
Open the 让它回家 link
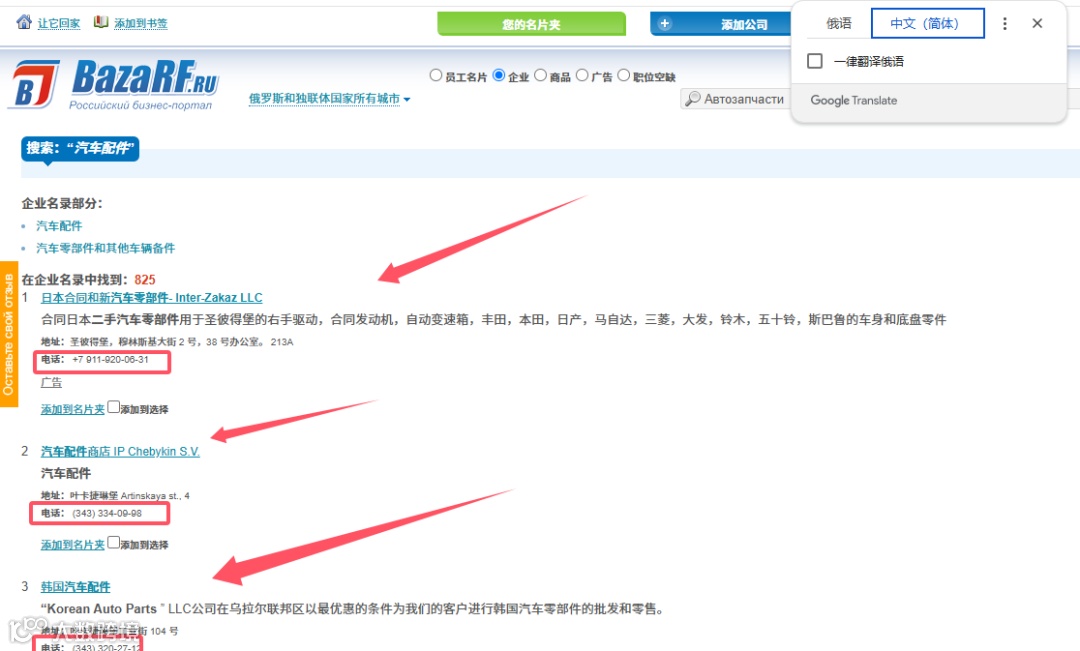click(x=59, y=23)
